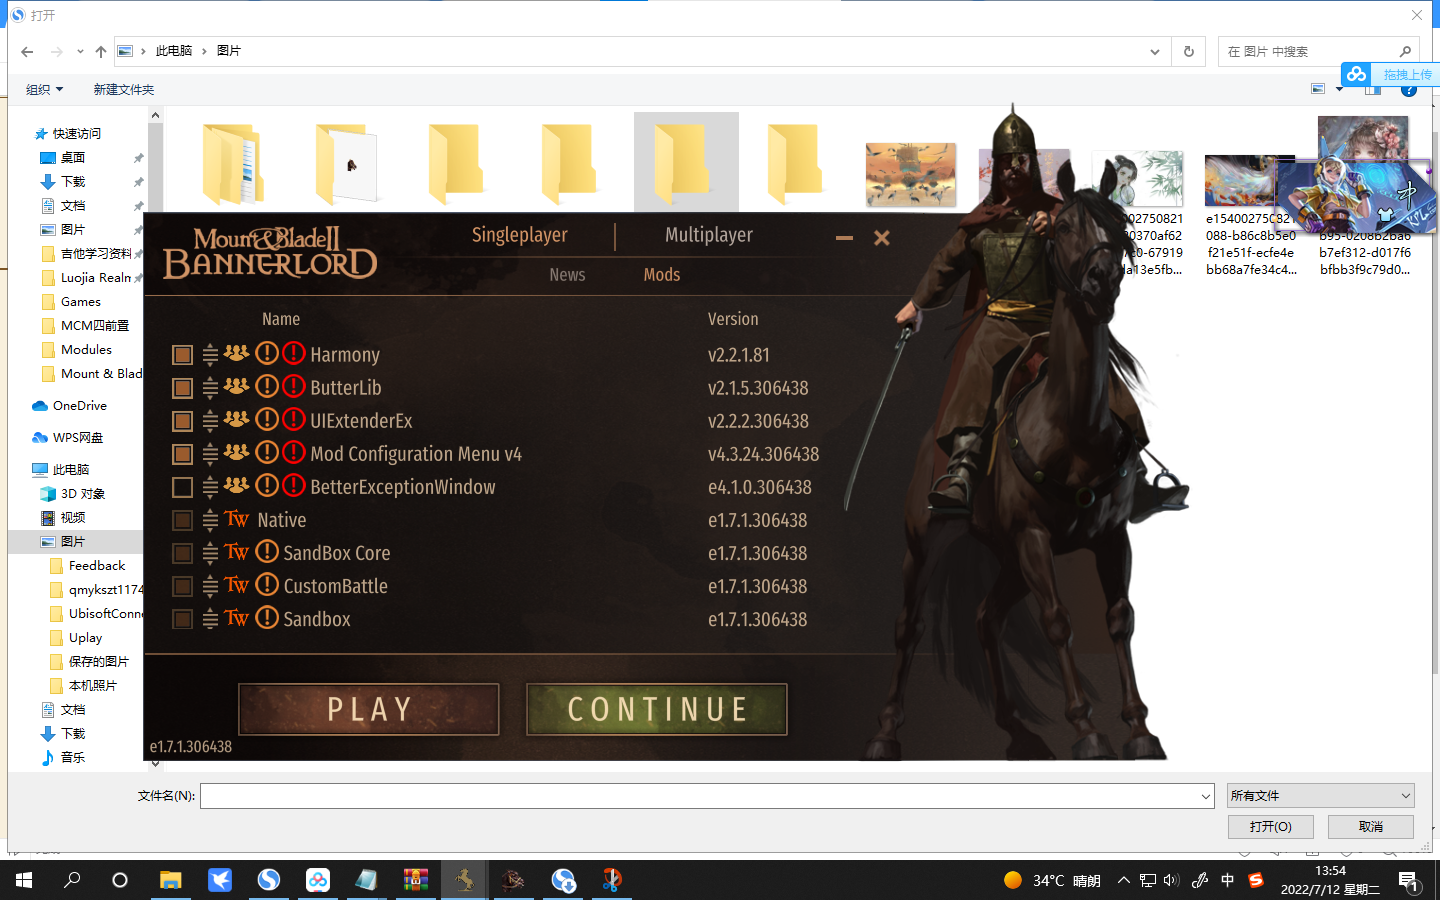Open the Windows Start menu
Viewport: 1440px width, 900px height.
pyautogui.click(x=24, y=880)
